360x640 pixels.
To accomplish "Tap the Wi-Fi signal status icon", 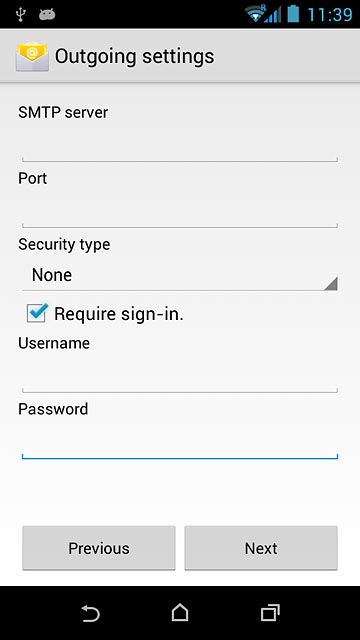I will [255, 14].
